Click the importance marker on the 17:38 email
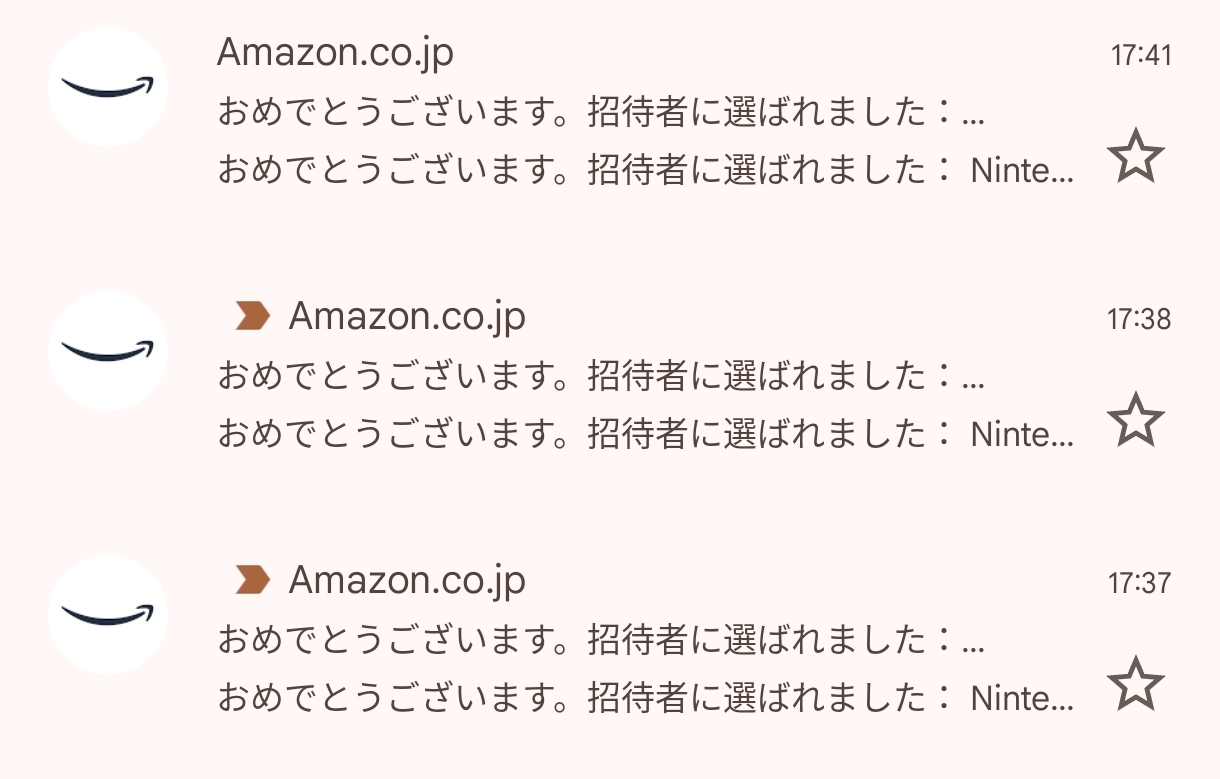This screenshot has height=779, width=1220. pos(253,317)
